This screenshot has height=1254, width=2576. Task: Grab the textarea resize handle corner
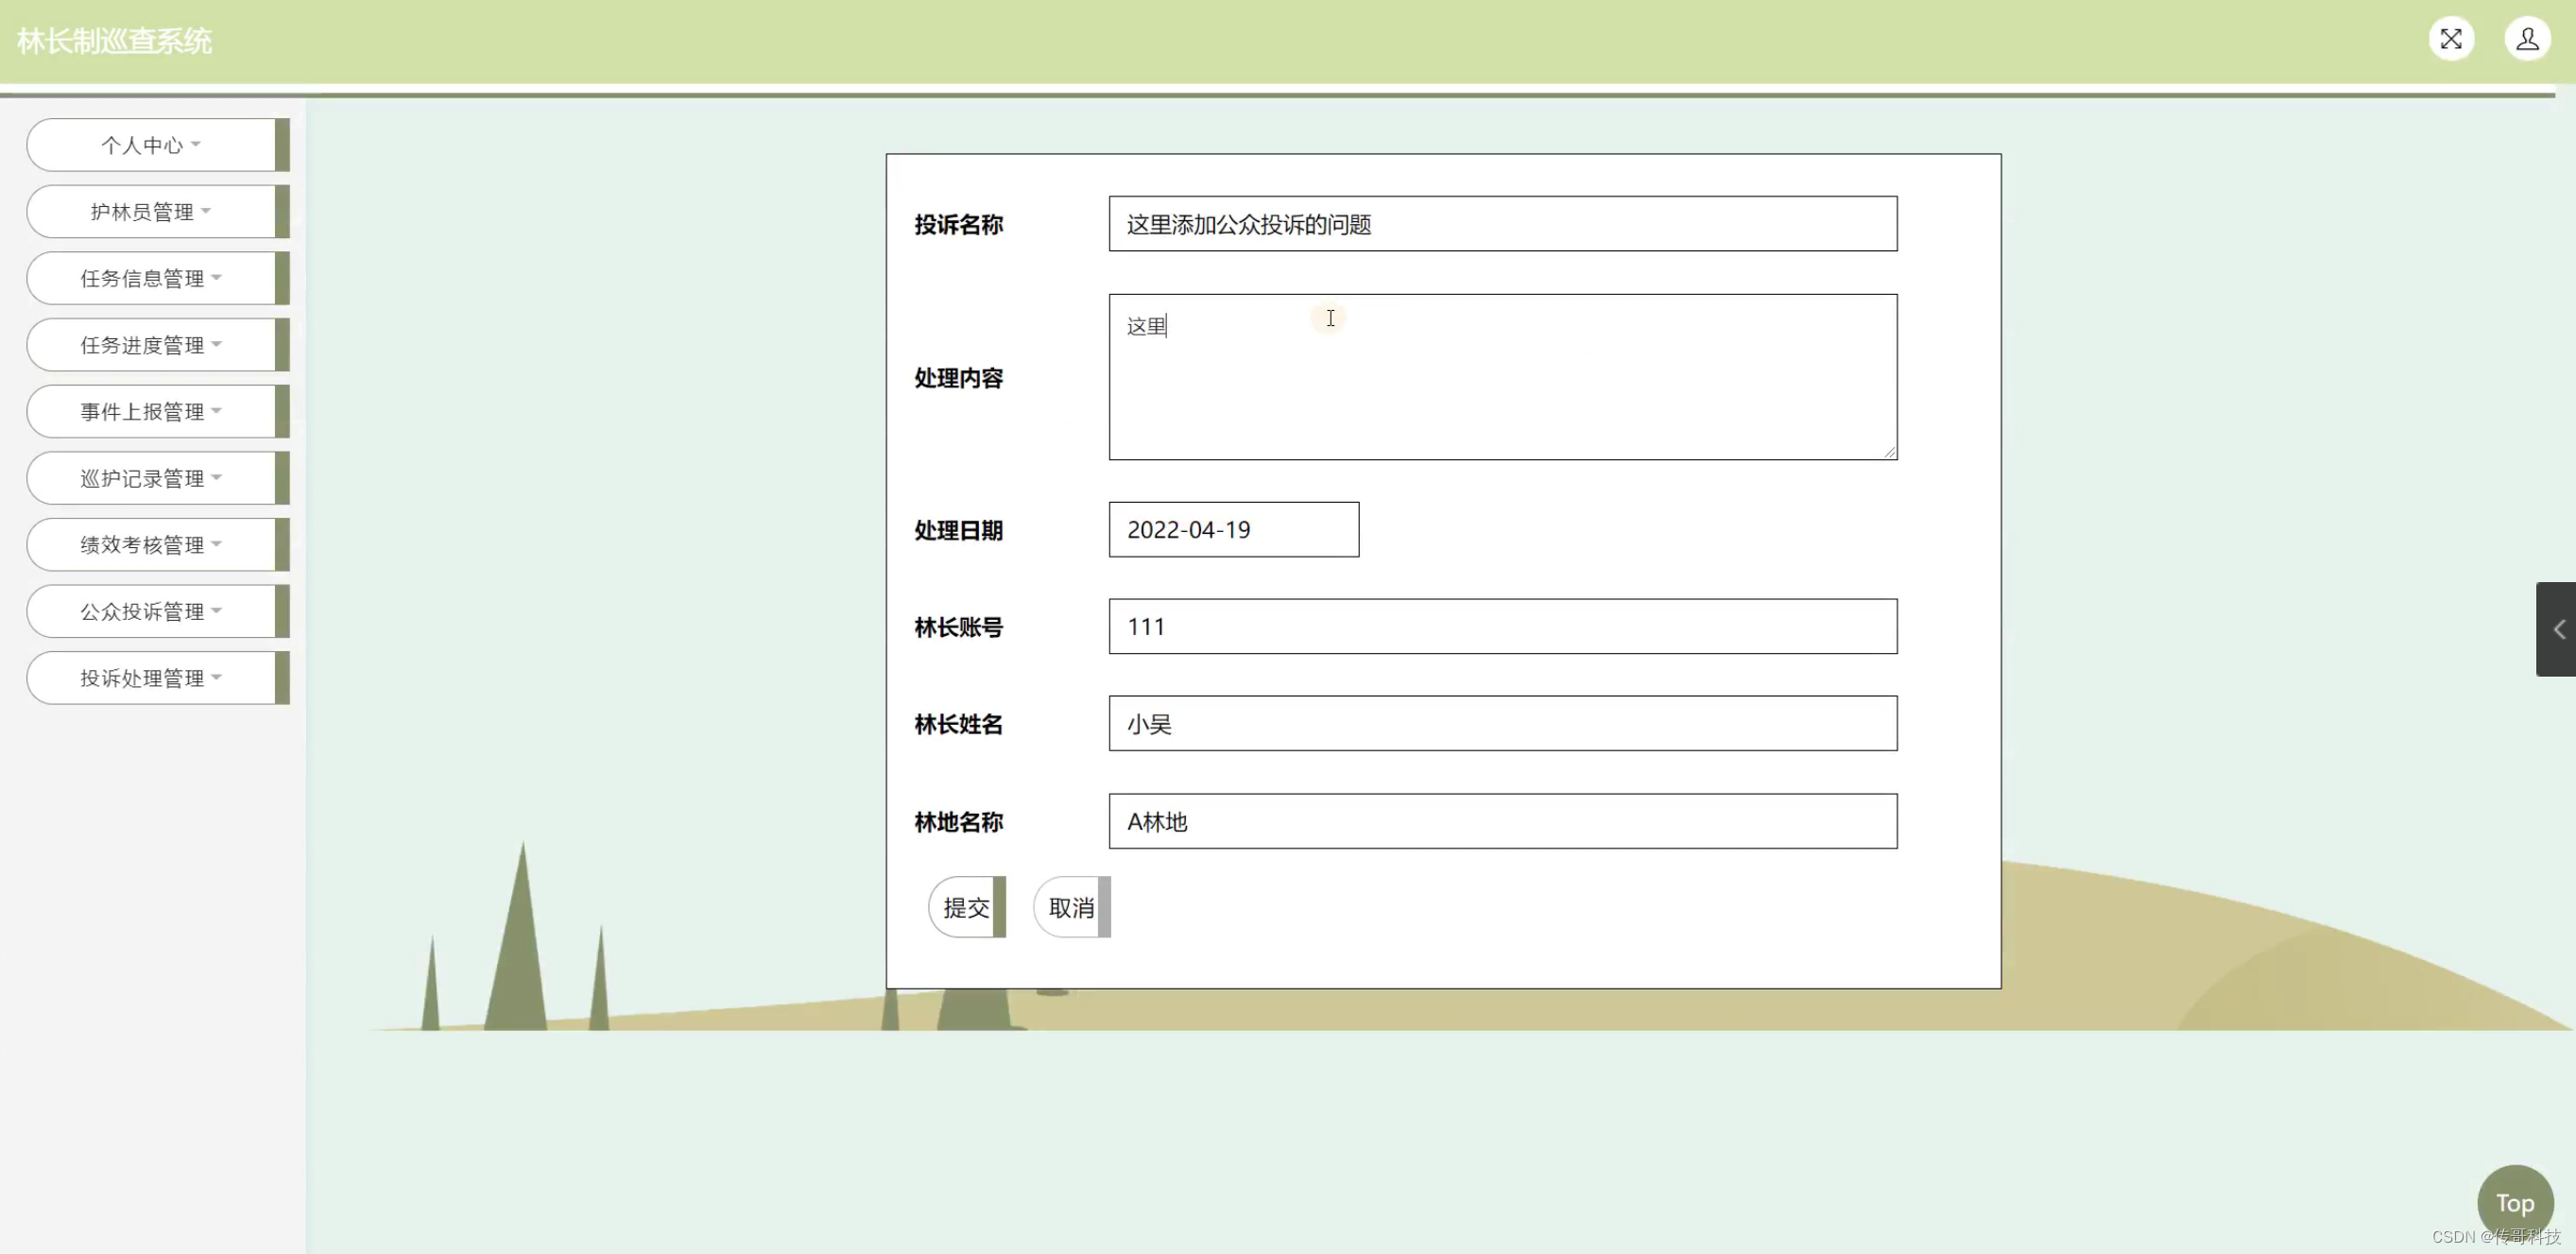coord(1889,452)
